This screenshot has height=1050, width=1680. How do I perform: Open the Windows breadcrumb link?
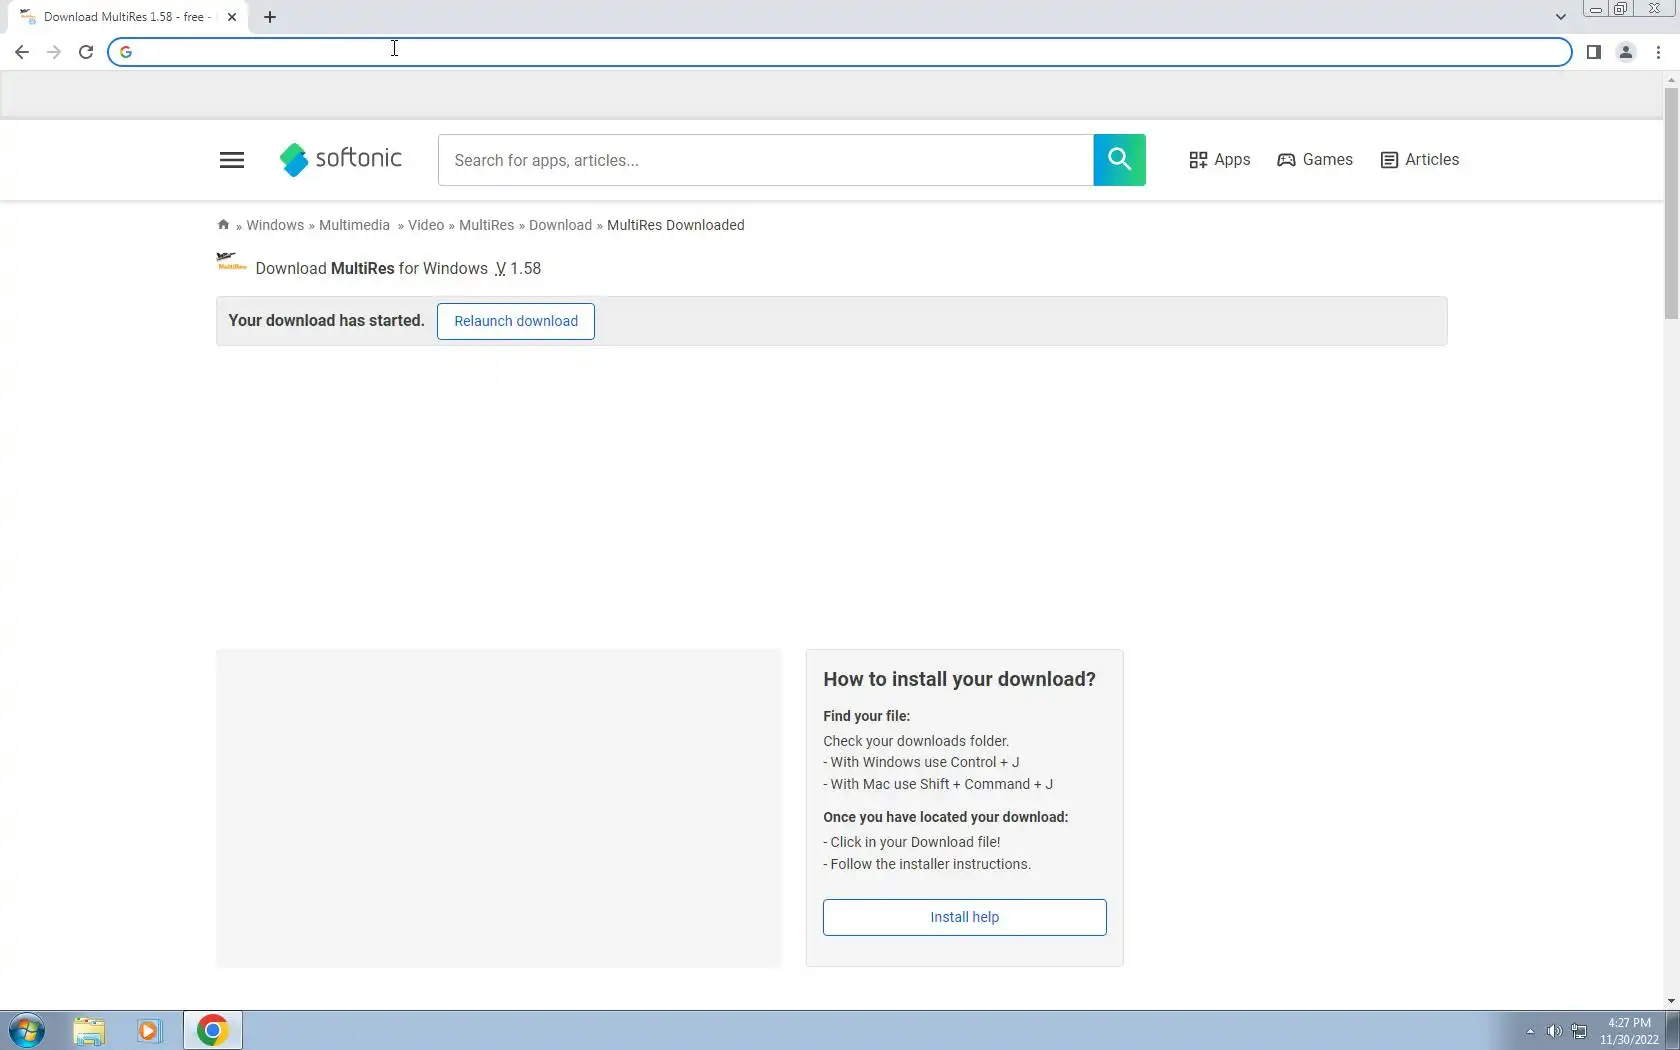pos(275,225)
